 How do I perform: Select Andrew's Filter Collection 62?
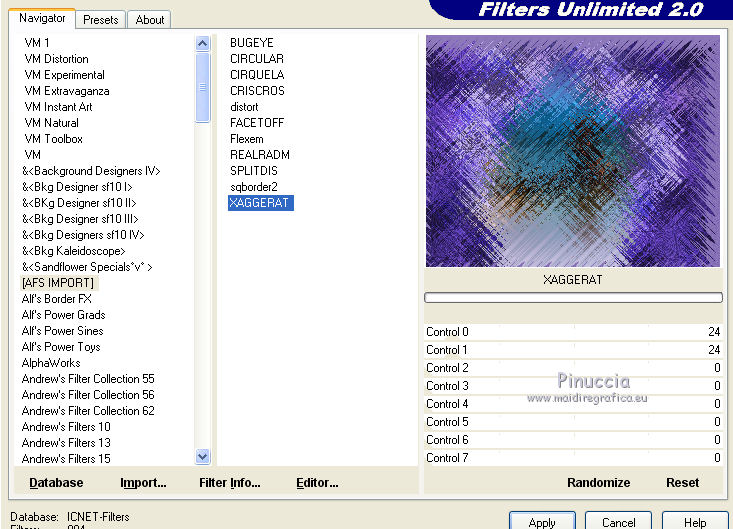[88, 411]
